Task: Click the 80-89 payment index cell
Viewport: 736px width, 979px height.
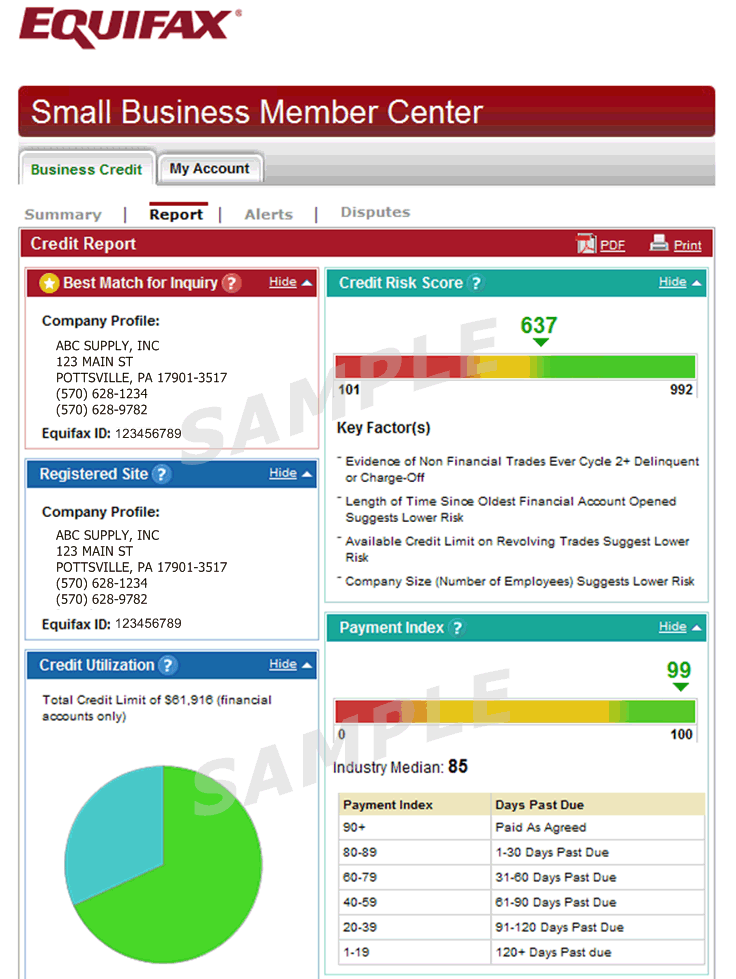Action: pyautogui.click(x=415, y=852)
